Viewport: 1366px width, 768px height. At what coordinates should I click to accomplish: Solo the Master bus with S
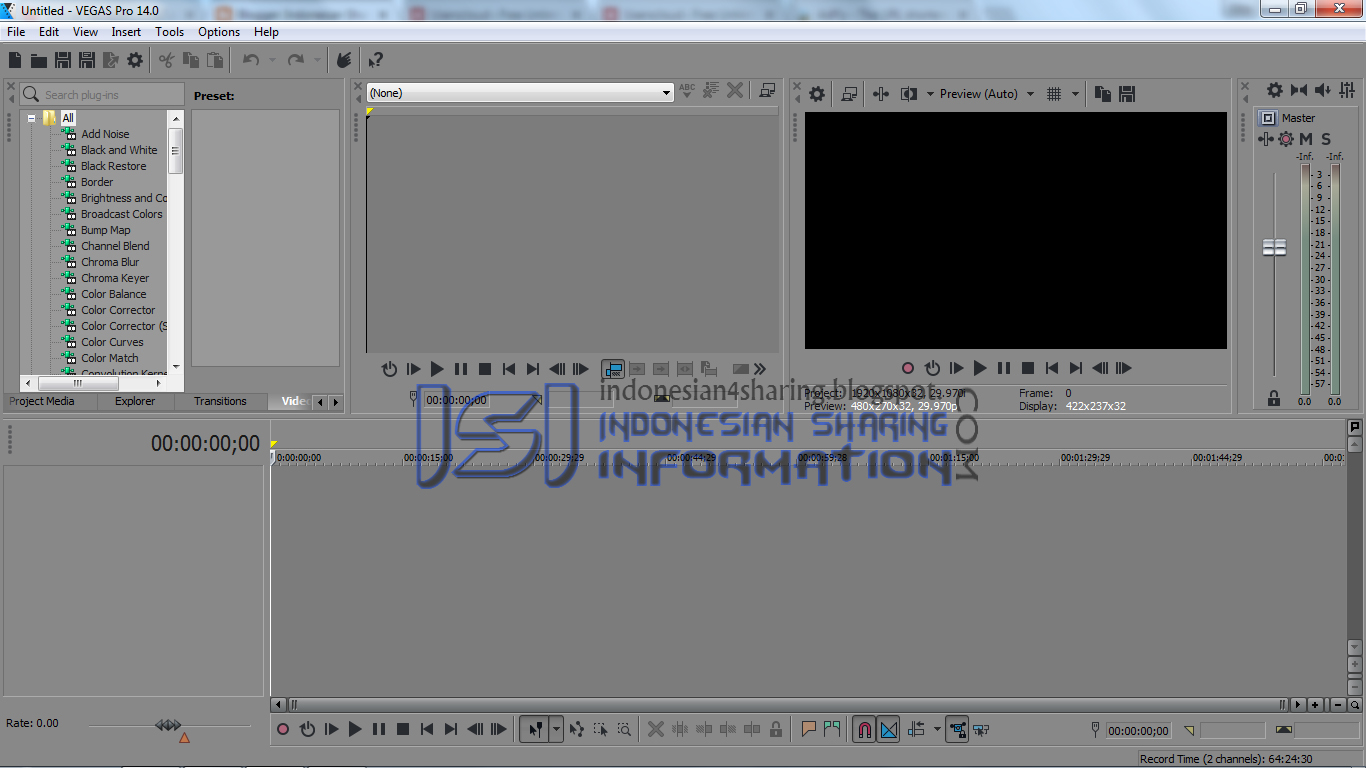[x=1326, y=139]
